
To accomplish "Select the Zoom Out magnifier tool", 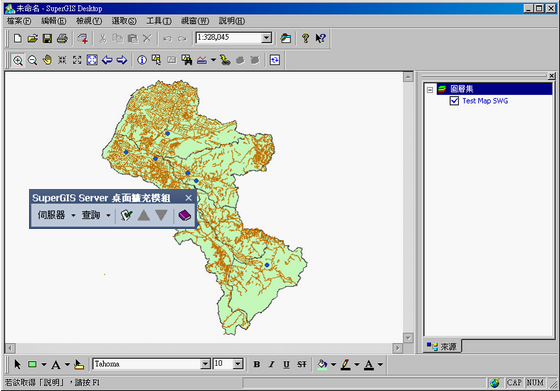I will click(x=32, y=60).
